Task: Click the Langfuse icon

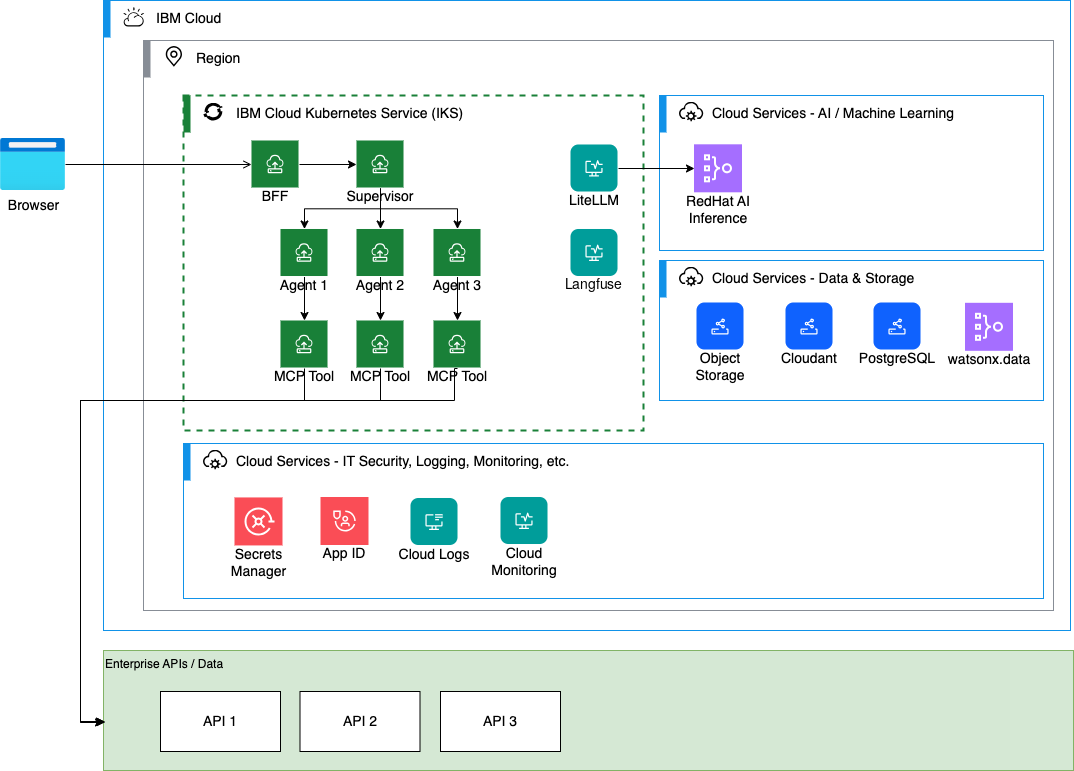Action: tap(594, 252)
